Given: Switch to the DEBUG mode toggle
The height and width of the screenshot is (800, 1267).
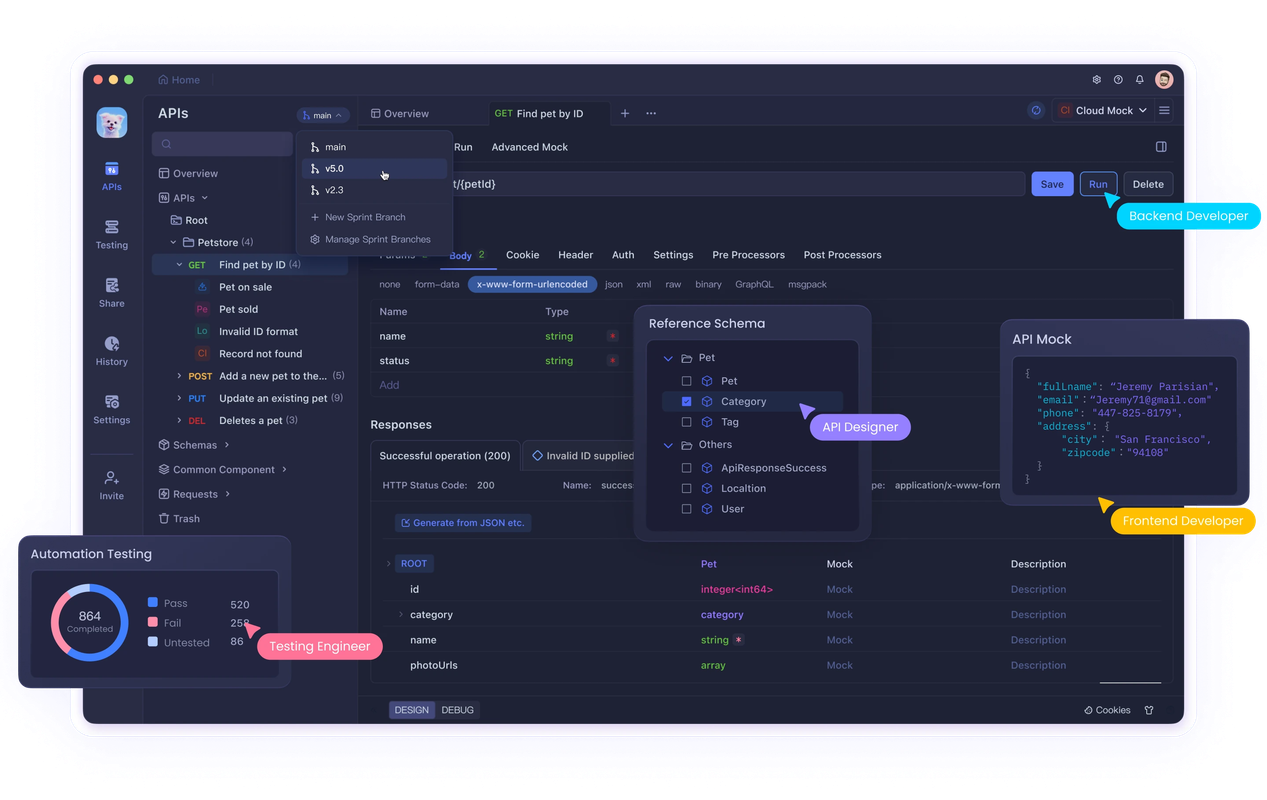Looking at the screenshot, I should tap(457, 710).
